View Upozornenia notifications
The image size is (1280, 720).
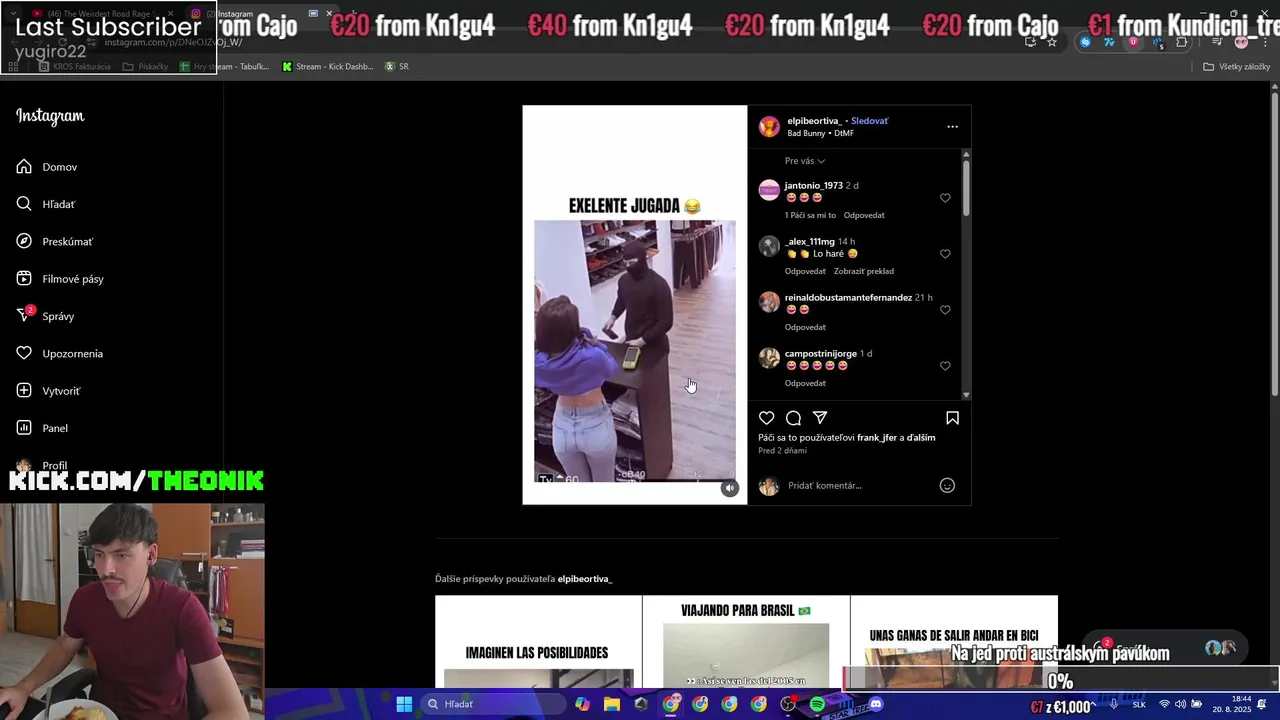coord(60,353)
